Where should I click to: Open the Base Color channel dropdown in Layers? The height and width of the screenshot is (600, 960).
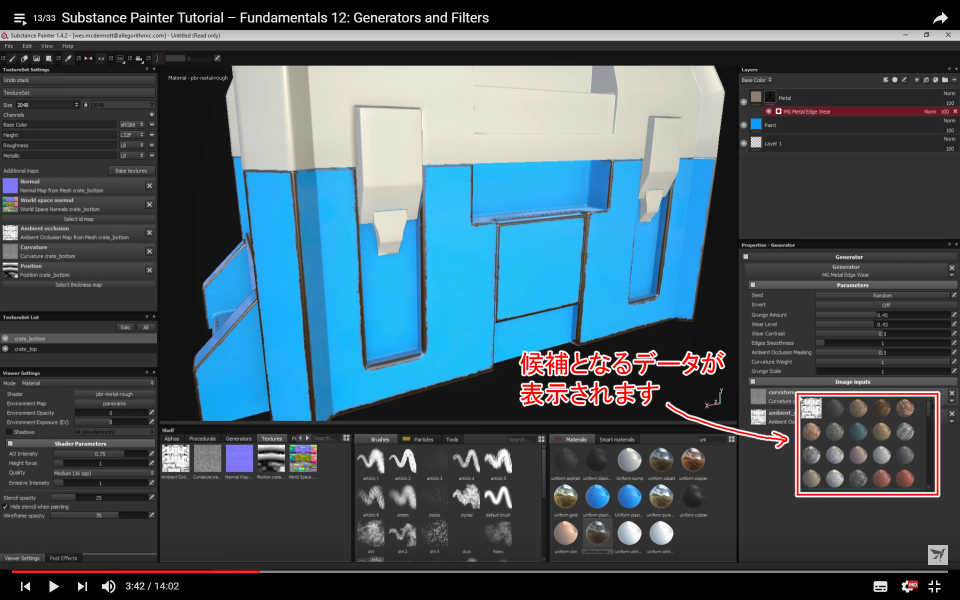click(x=757, y=80)
